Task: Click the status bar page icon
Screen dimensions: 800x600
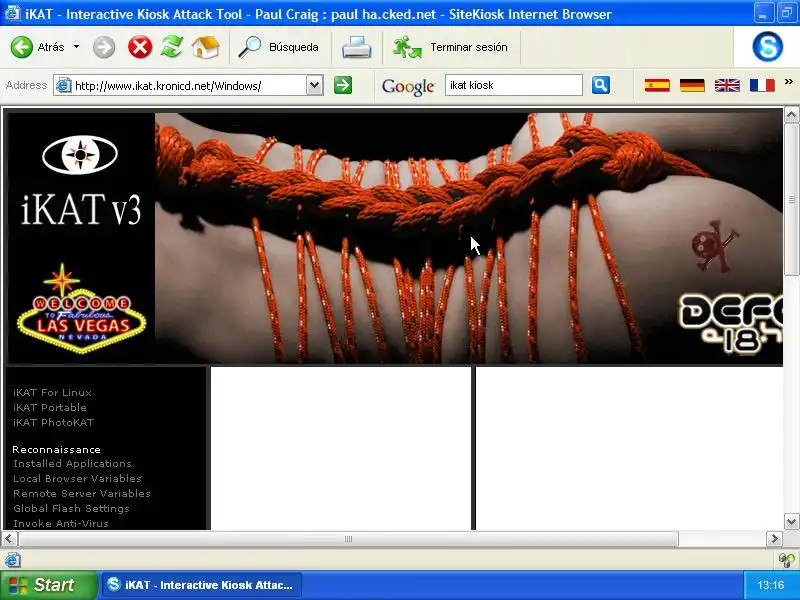Action: [12, 560]
